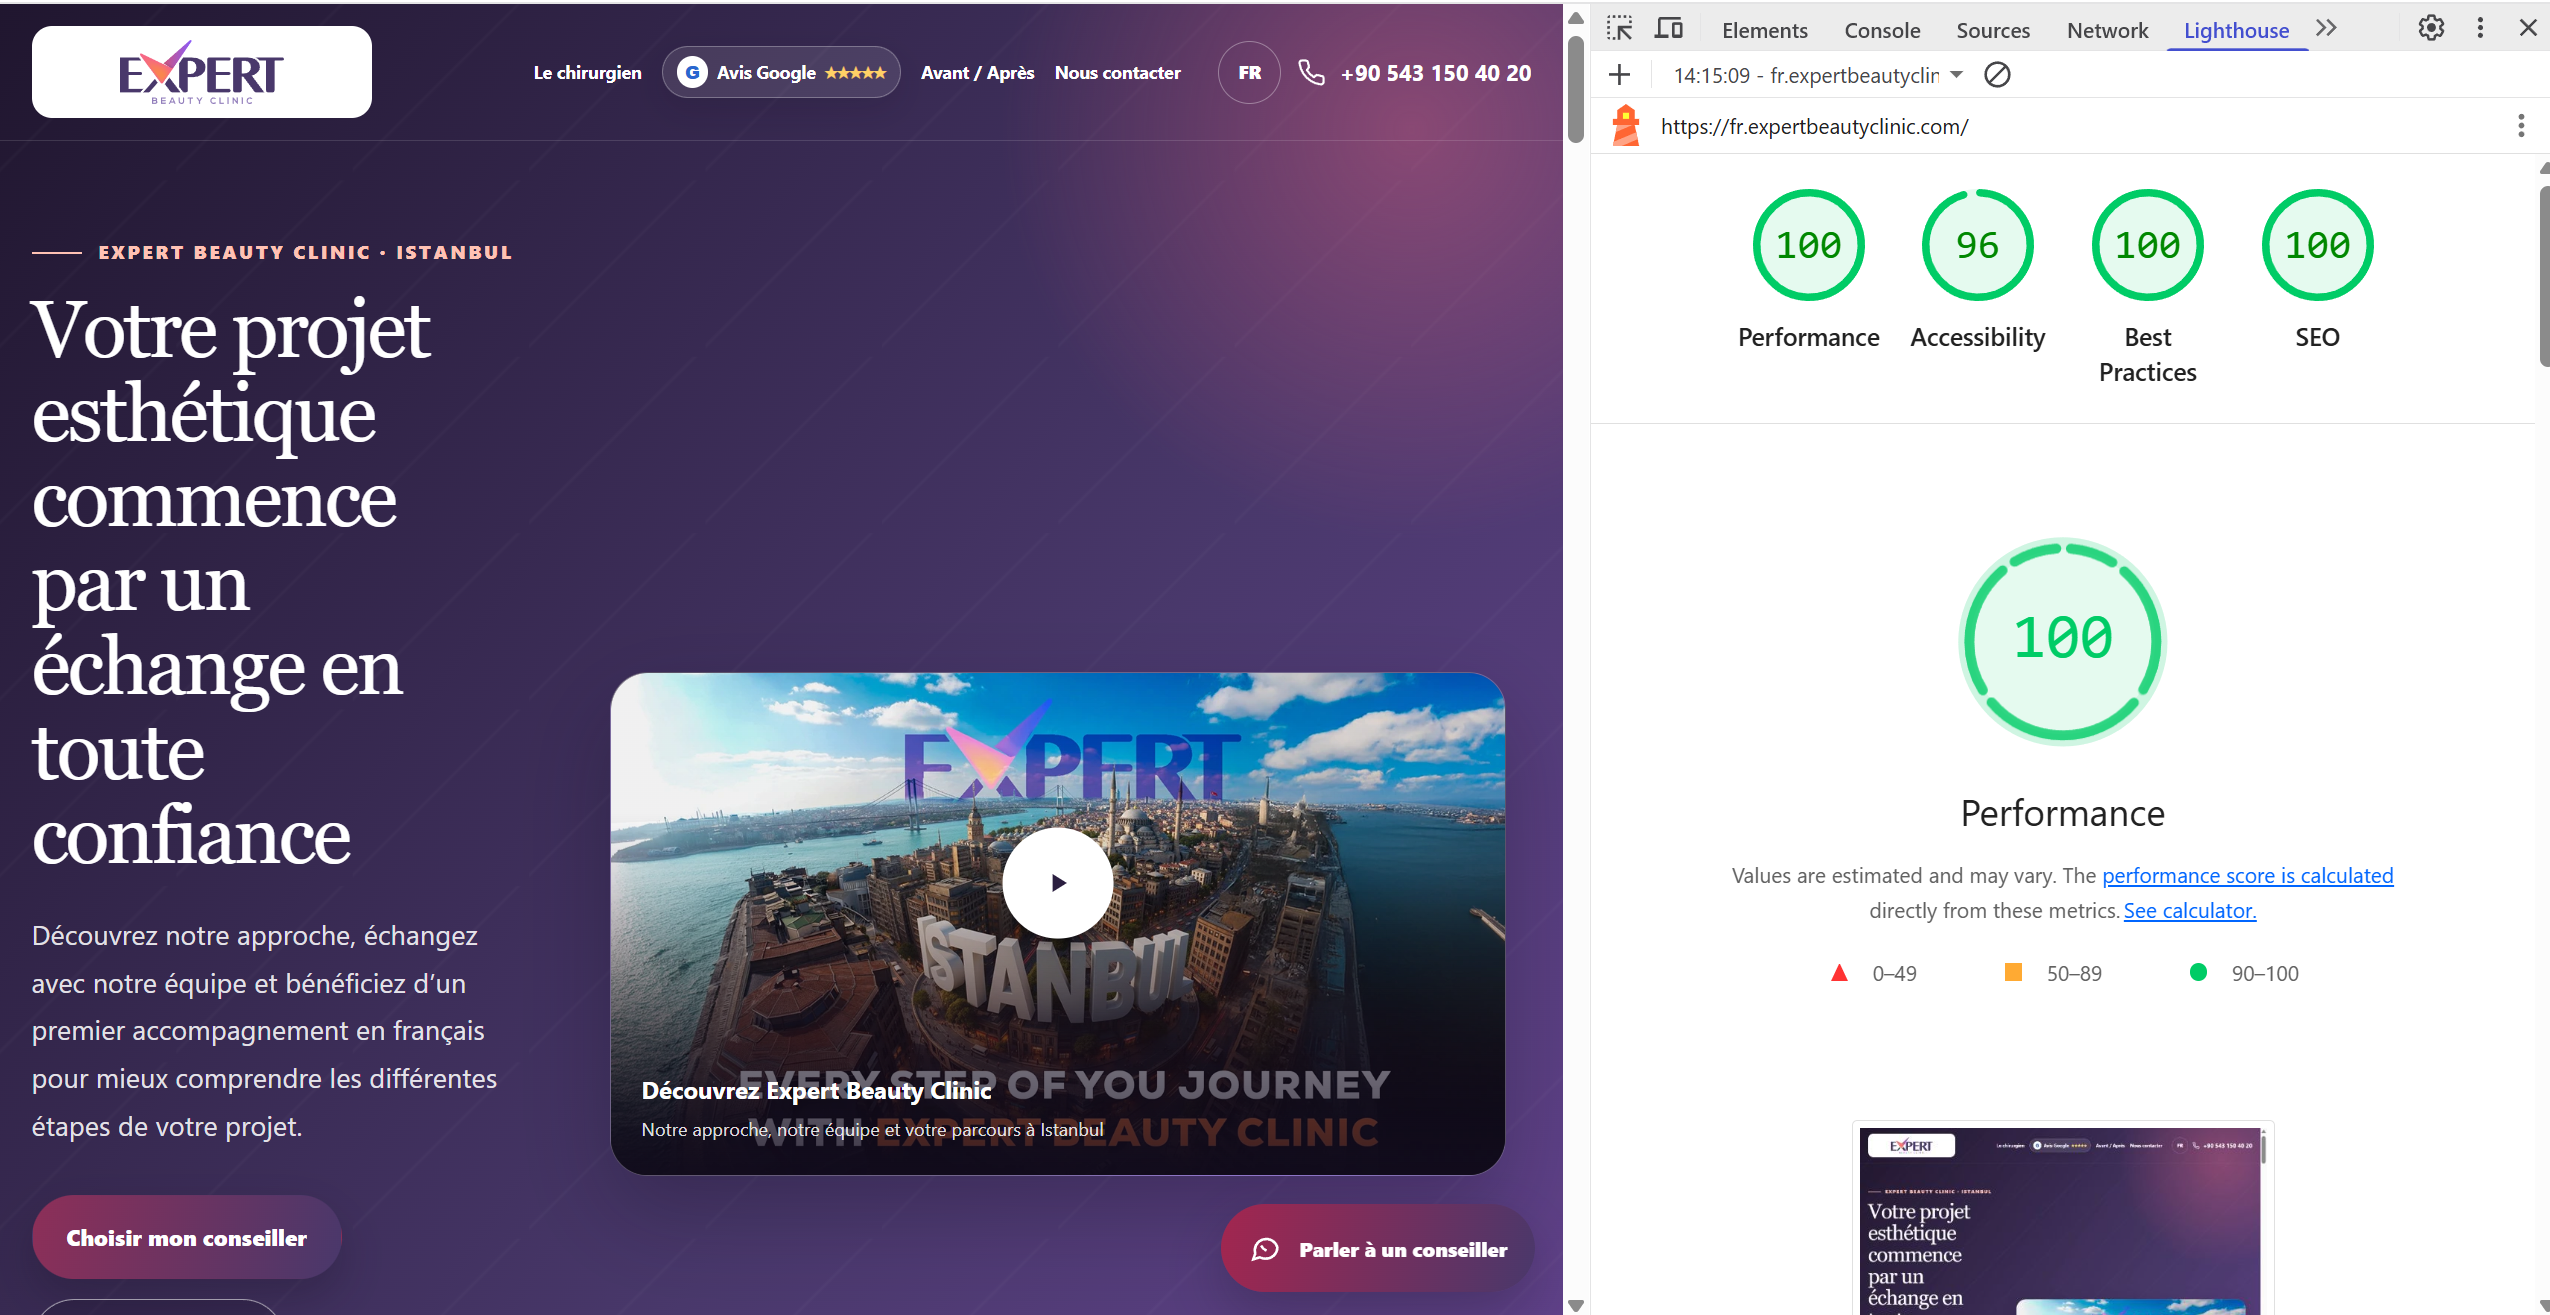Screen dimensions: 2550x1315
Task: Toggle the device toolbar icon
Action: 1668,29
